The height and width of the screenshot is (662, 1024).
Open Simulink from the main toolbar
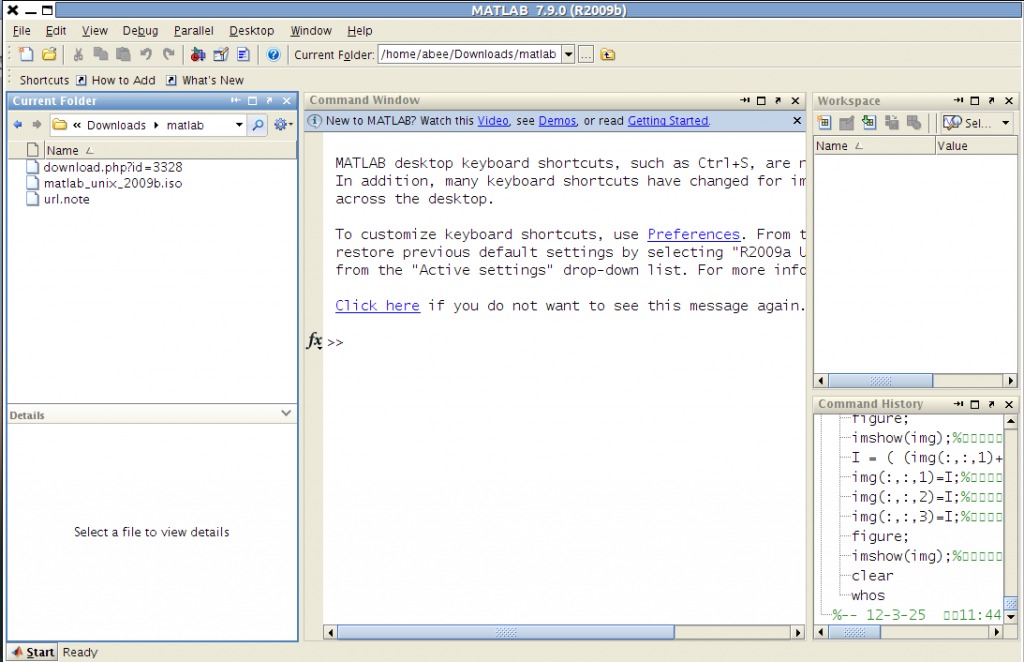(198, 54)
